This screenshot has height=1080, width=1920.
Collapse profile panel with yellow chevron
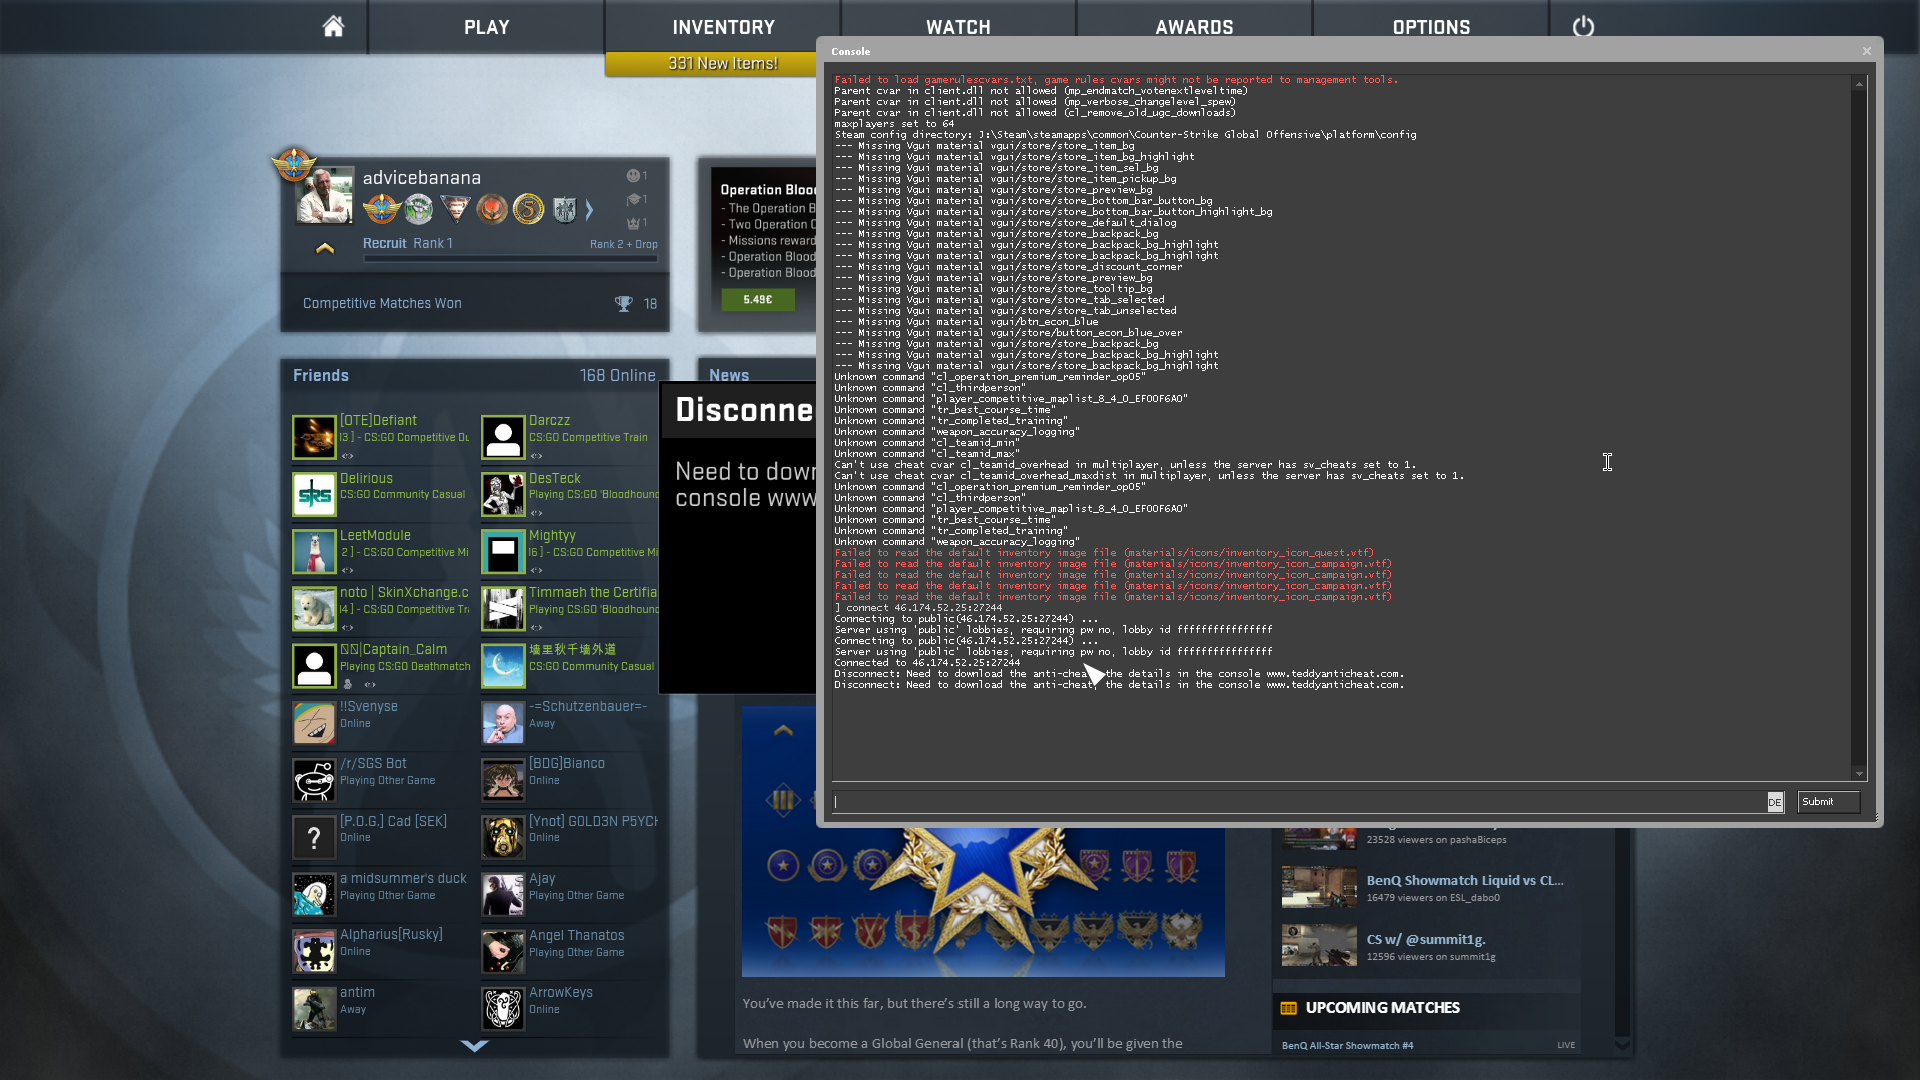coord(325,248)
